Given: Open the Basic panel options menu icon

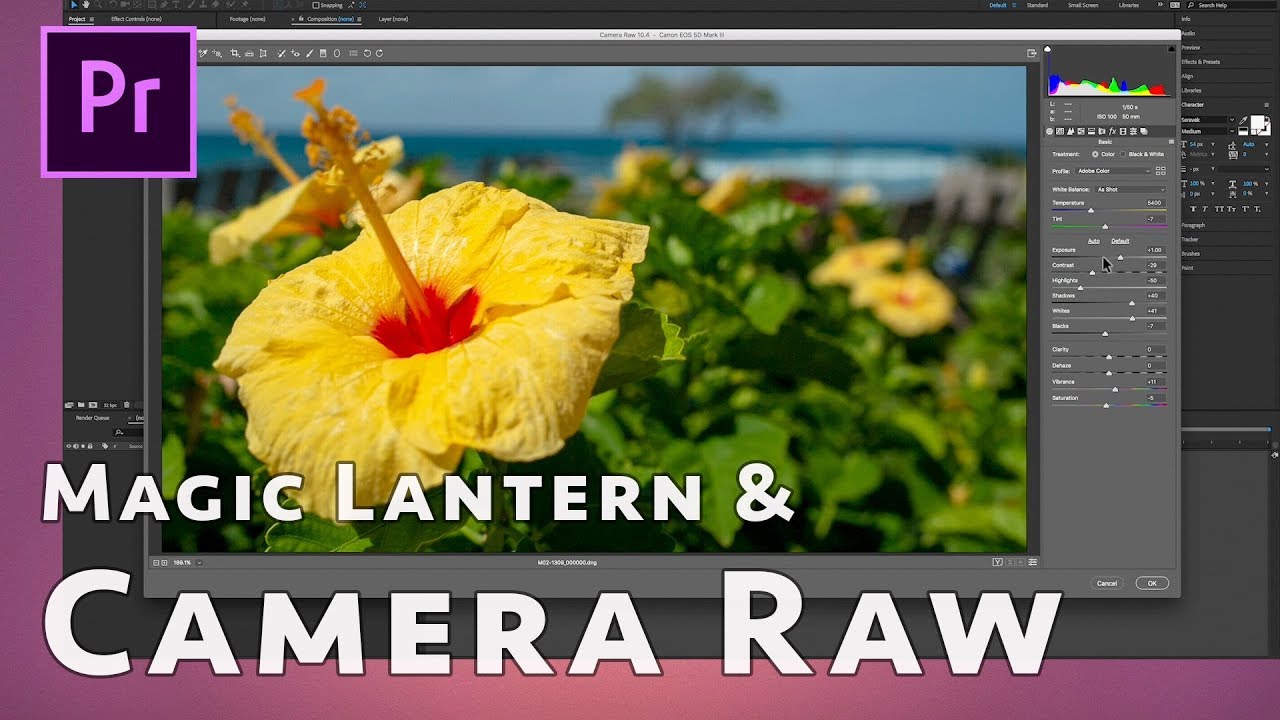Looking at the screenshot, I should [1171, 142].
